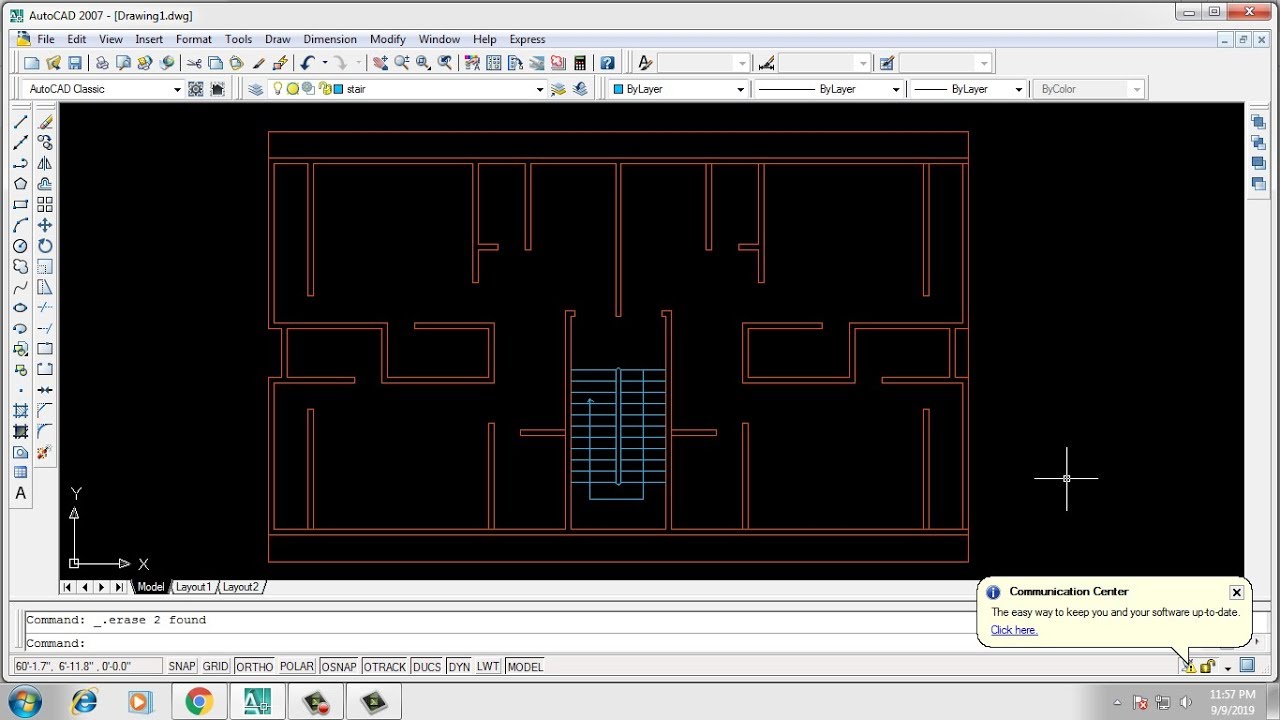Toggle POLAR tracking in status bar
The image size is (1280, 720).
point(297,667)
